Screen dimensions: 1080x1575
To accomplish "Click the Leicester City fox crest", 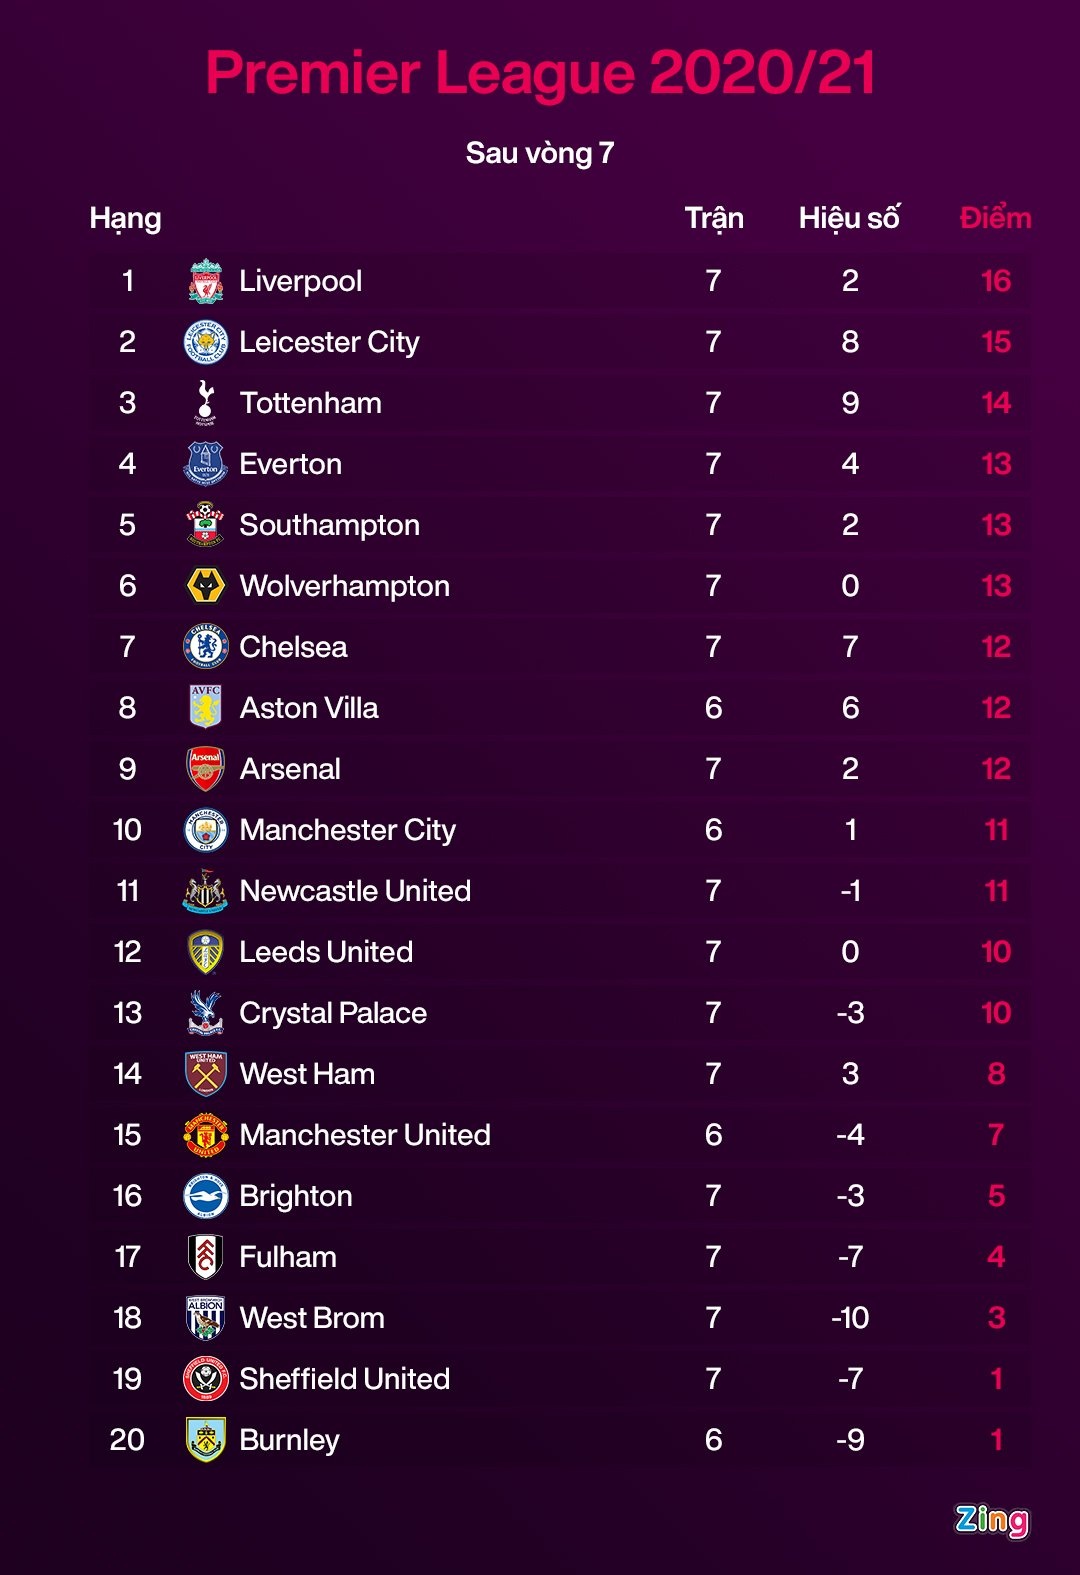I will tap(206, 342).
